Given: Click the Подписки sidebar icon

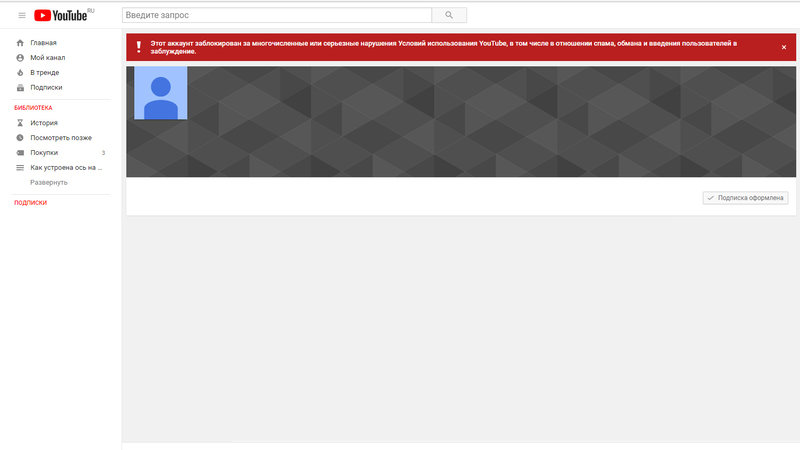Looking at the screenshot, I should [x=20, y=87].
